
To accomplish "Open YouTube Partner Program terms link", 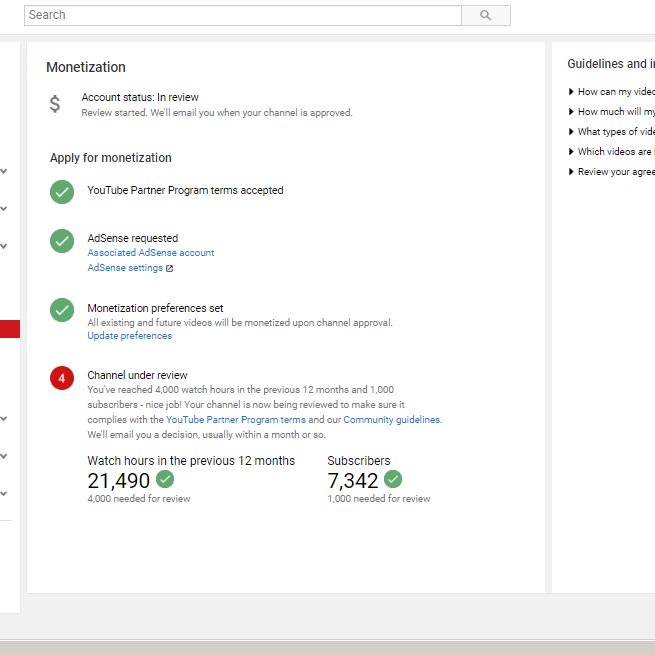I will 236,420.
